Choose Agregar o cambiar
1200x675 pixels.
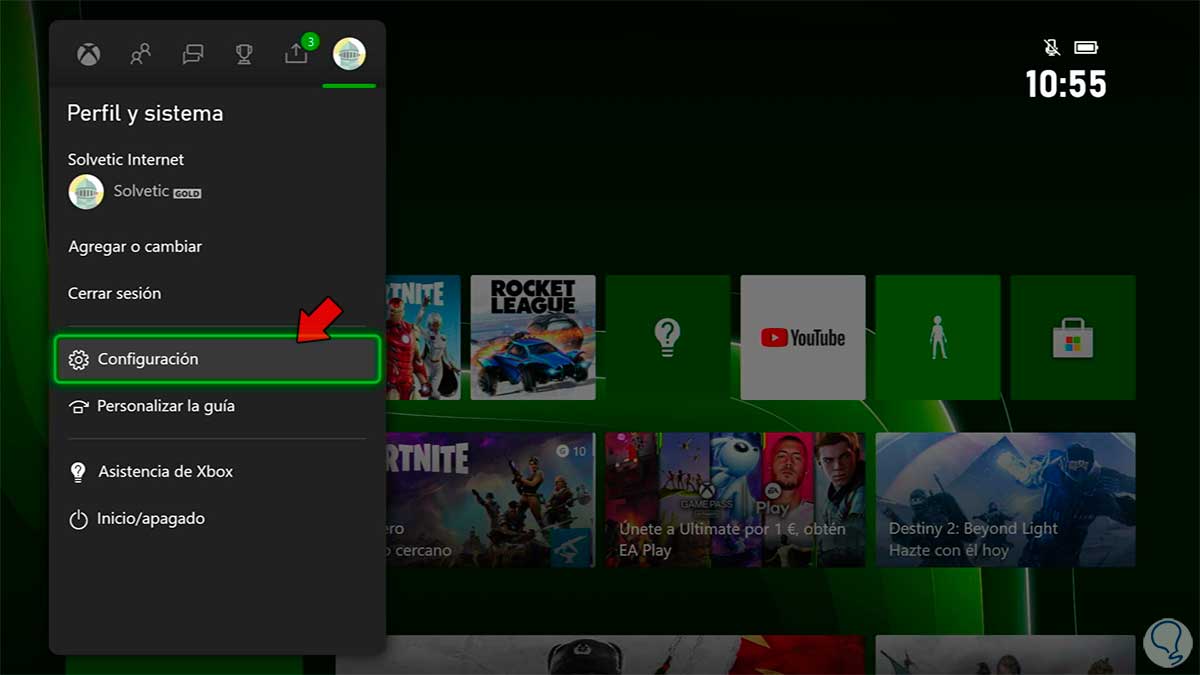tap(135, 246)
